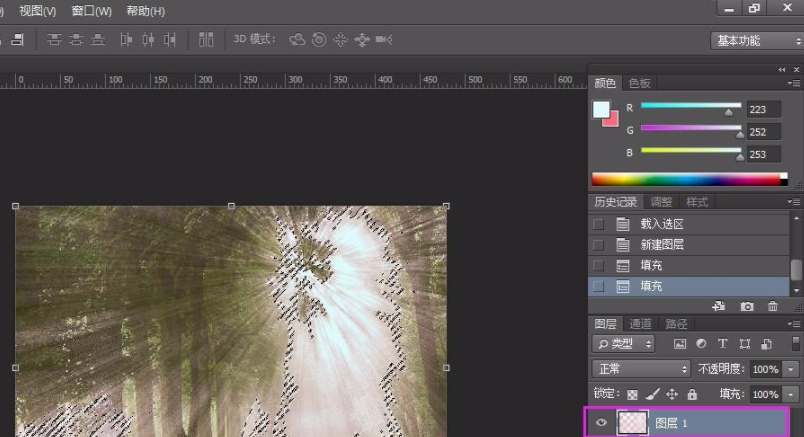Switch to the 通道 channels tab

click(x=640, y=324)
